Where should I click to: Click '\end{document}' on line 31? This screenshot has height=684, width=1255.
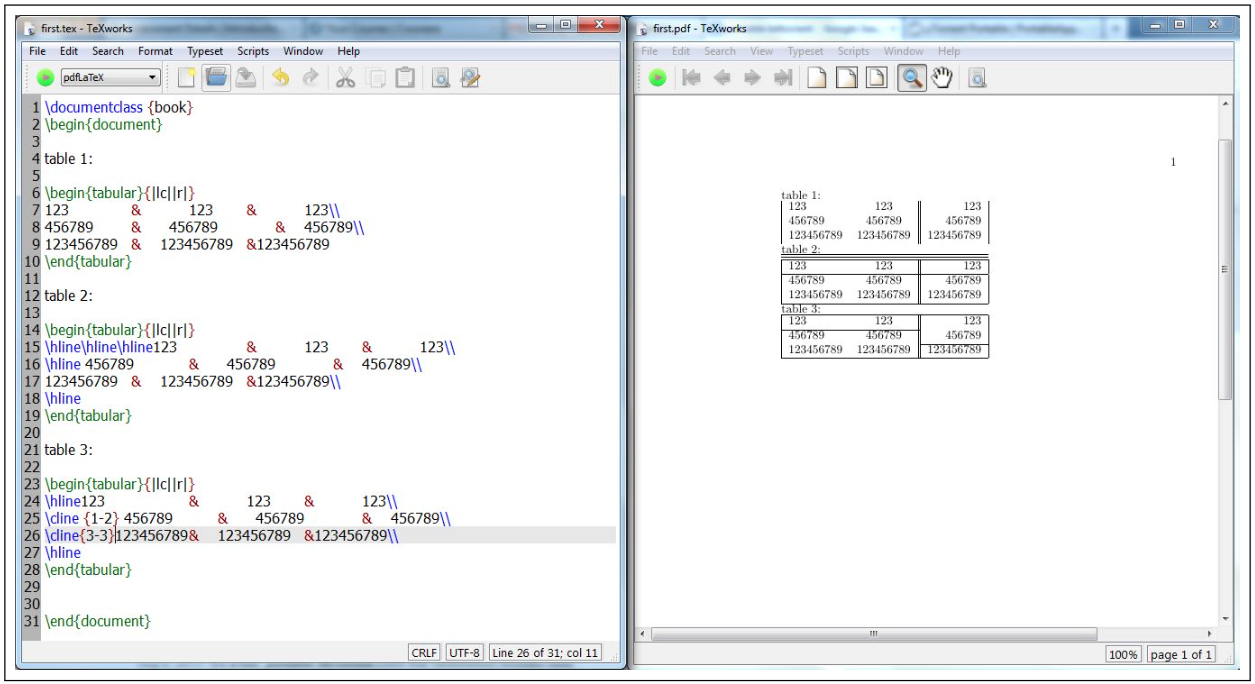tap(98, 621)
